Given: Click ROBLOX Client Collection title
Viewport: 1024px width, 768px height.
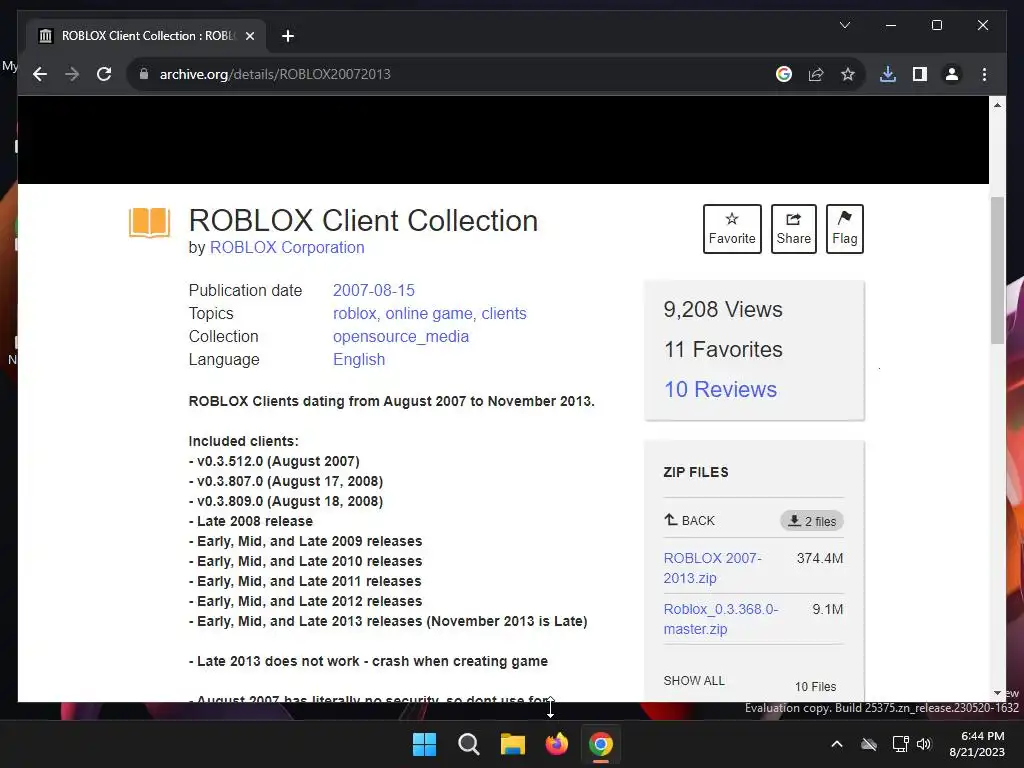Looking at the screenshot, I should click(363, 221).
